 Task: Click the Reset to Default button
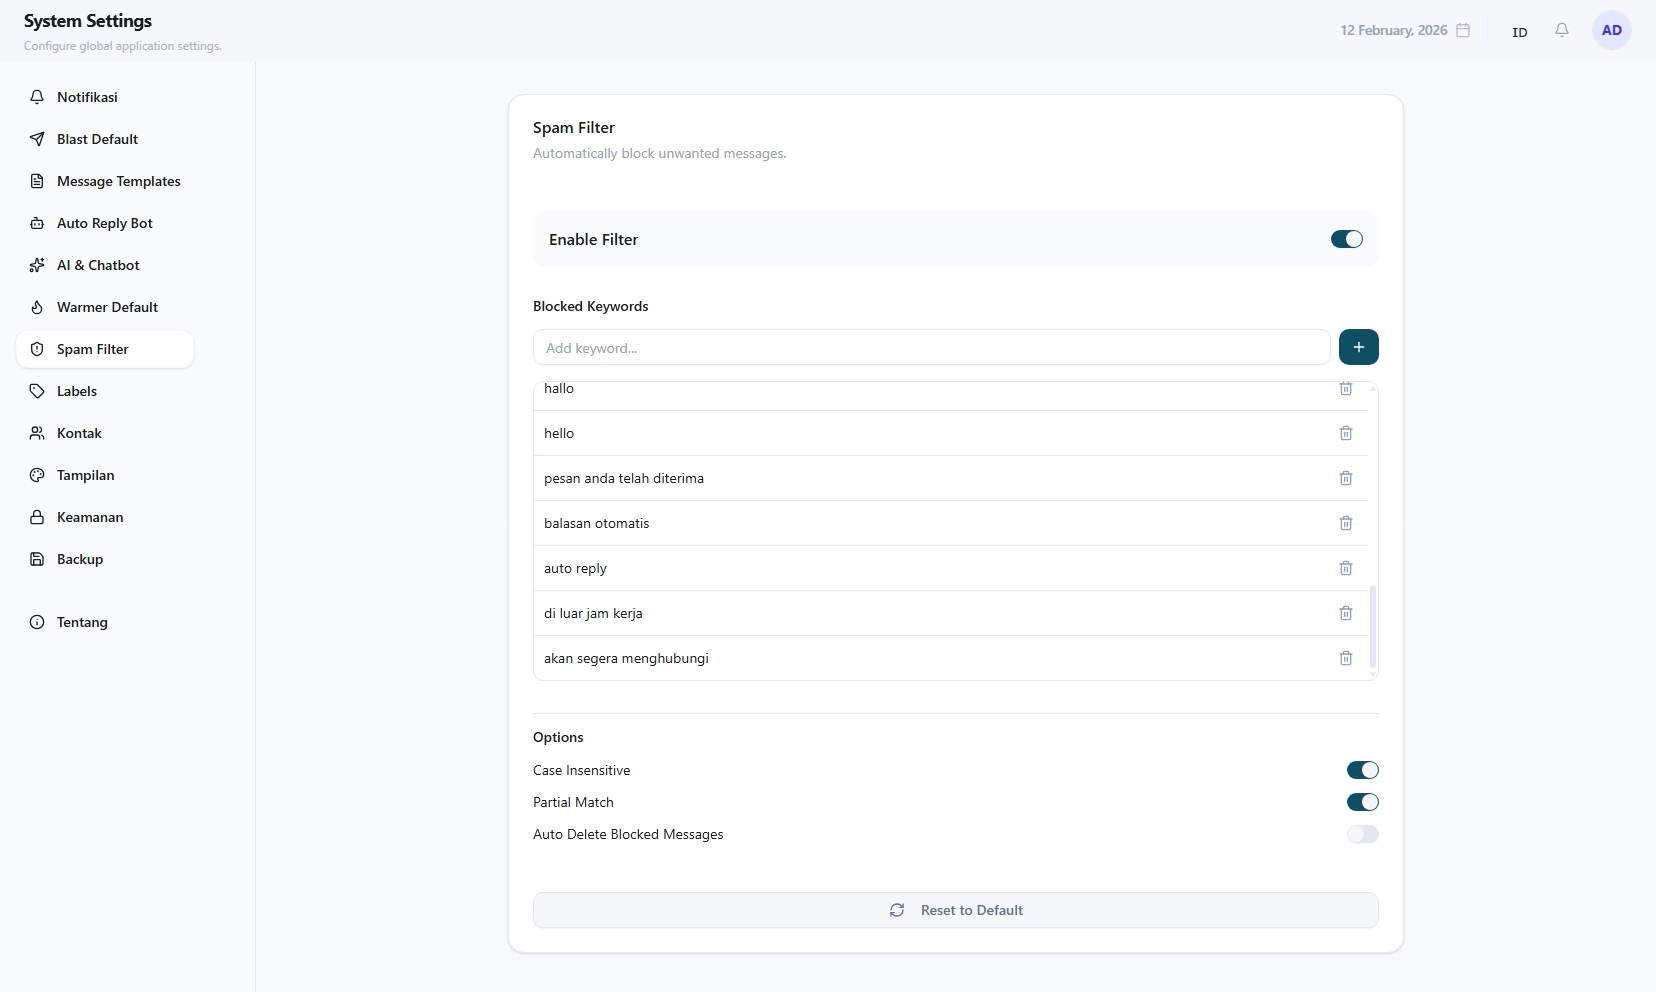coord(955,910)
